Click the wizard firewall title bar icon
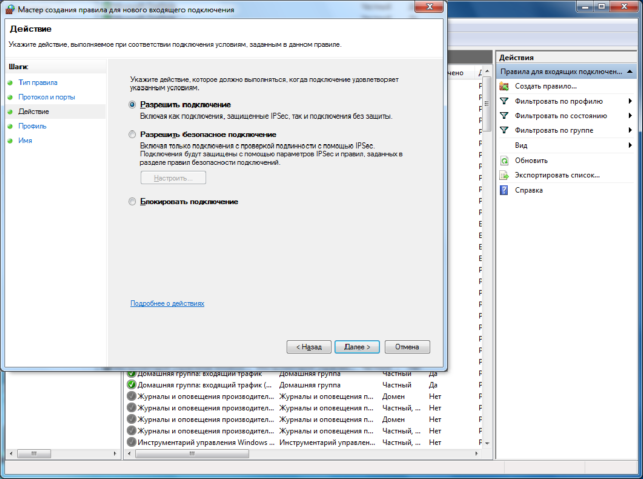The height and width of the screenshot is (479, 643). pos(10,9)
